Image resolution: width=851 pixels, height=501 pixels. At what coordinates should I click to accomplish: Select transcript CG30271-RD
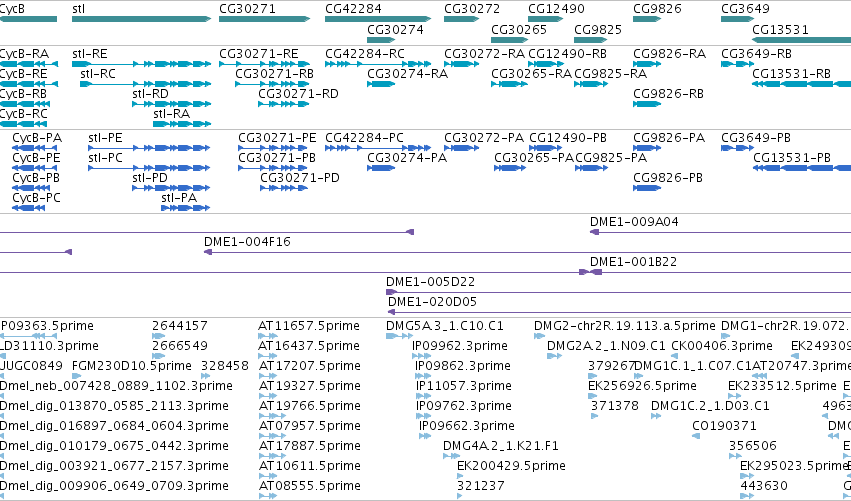[284, 104]
